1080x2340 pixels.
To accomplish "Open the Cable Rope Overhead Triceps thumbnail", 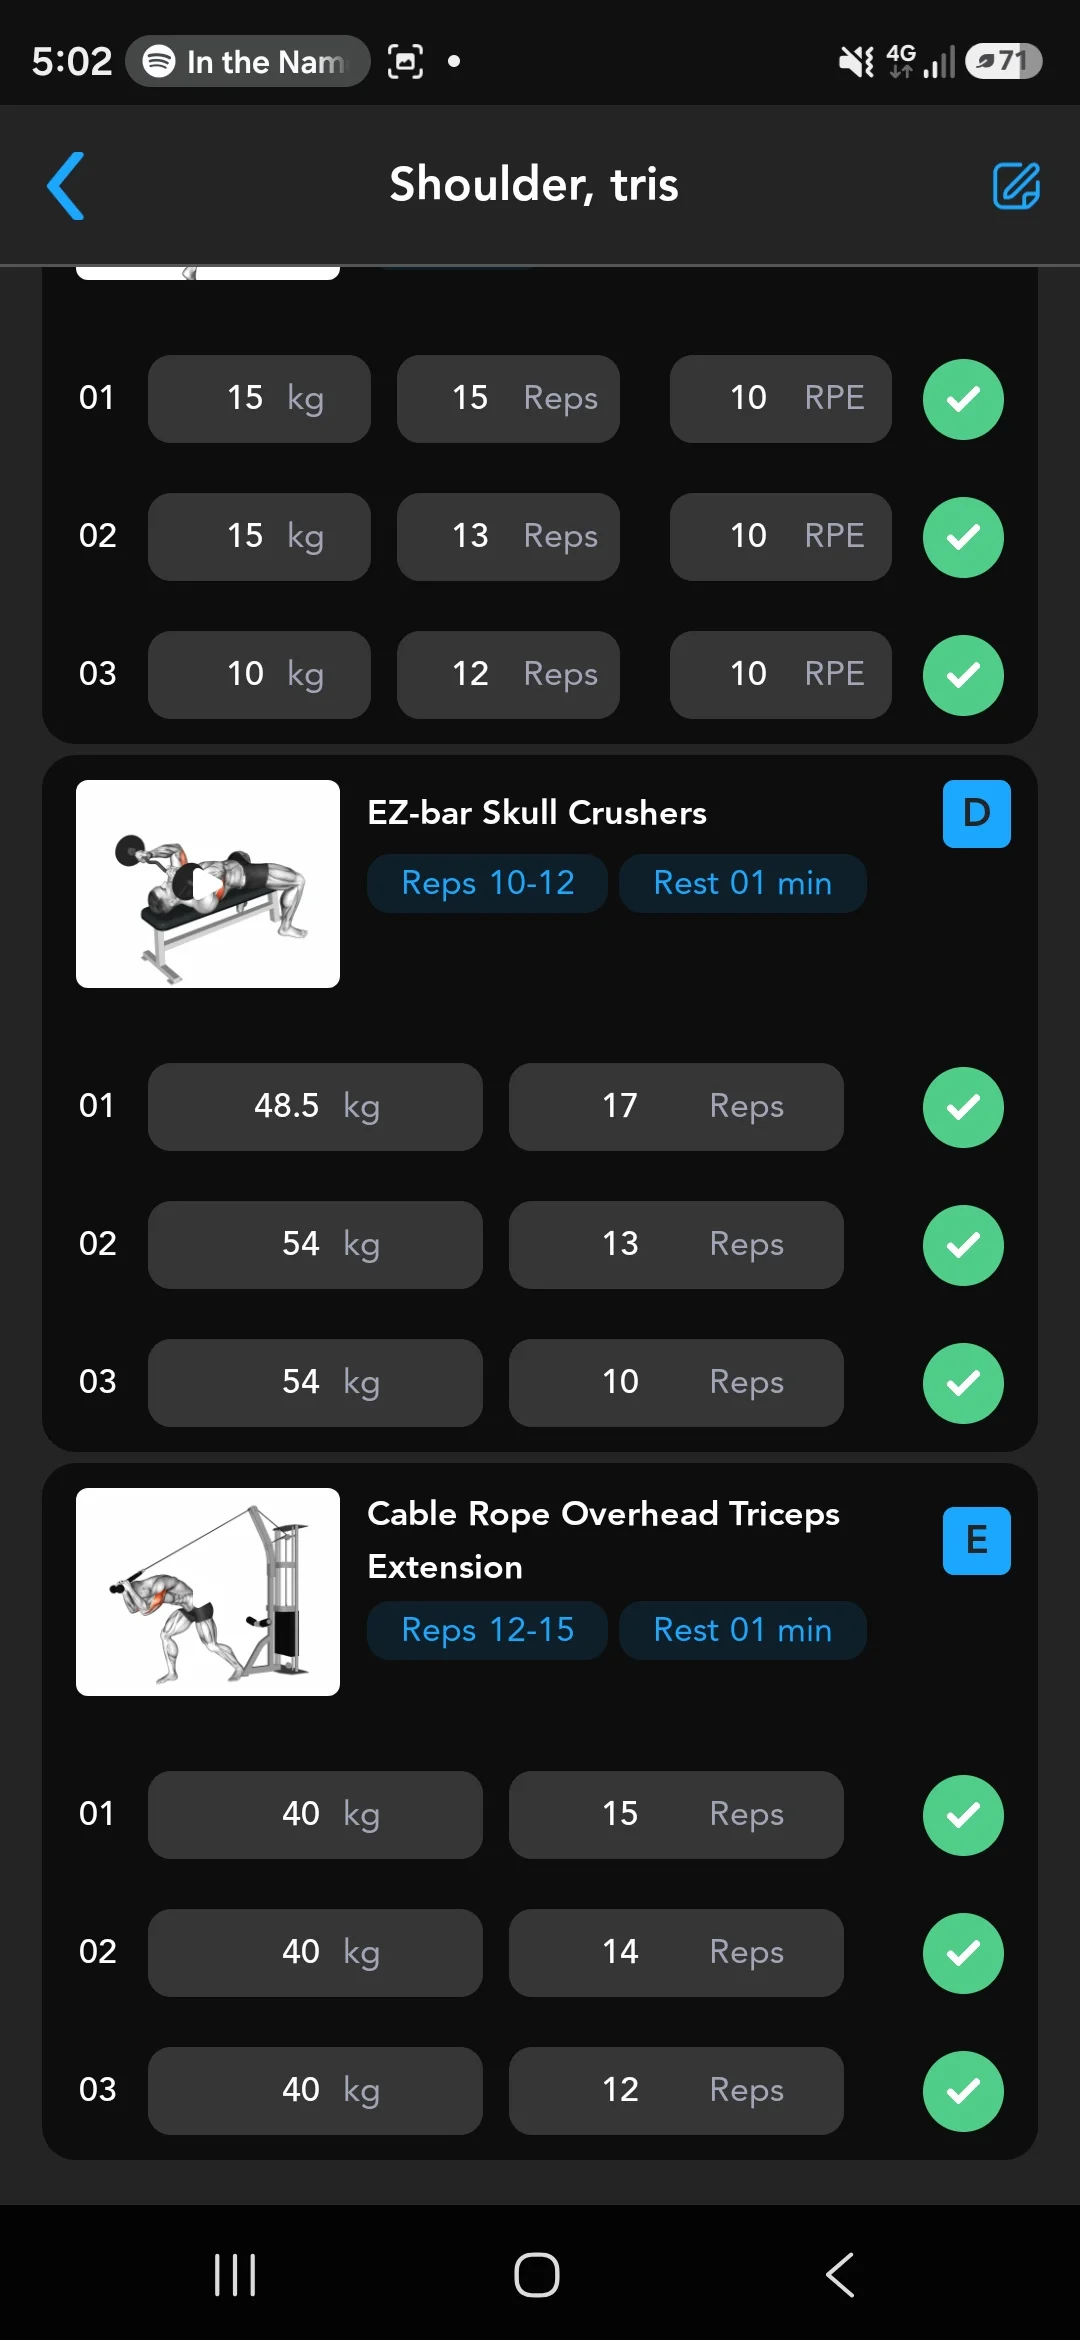I will pos(208,1592).
